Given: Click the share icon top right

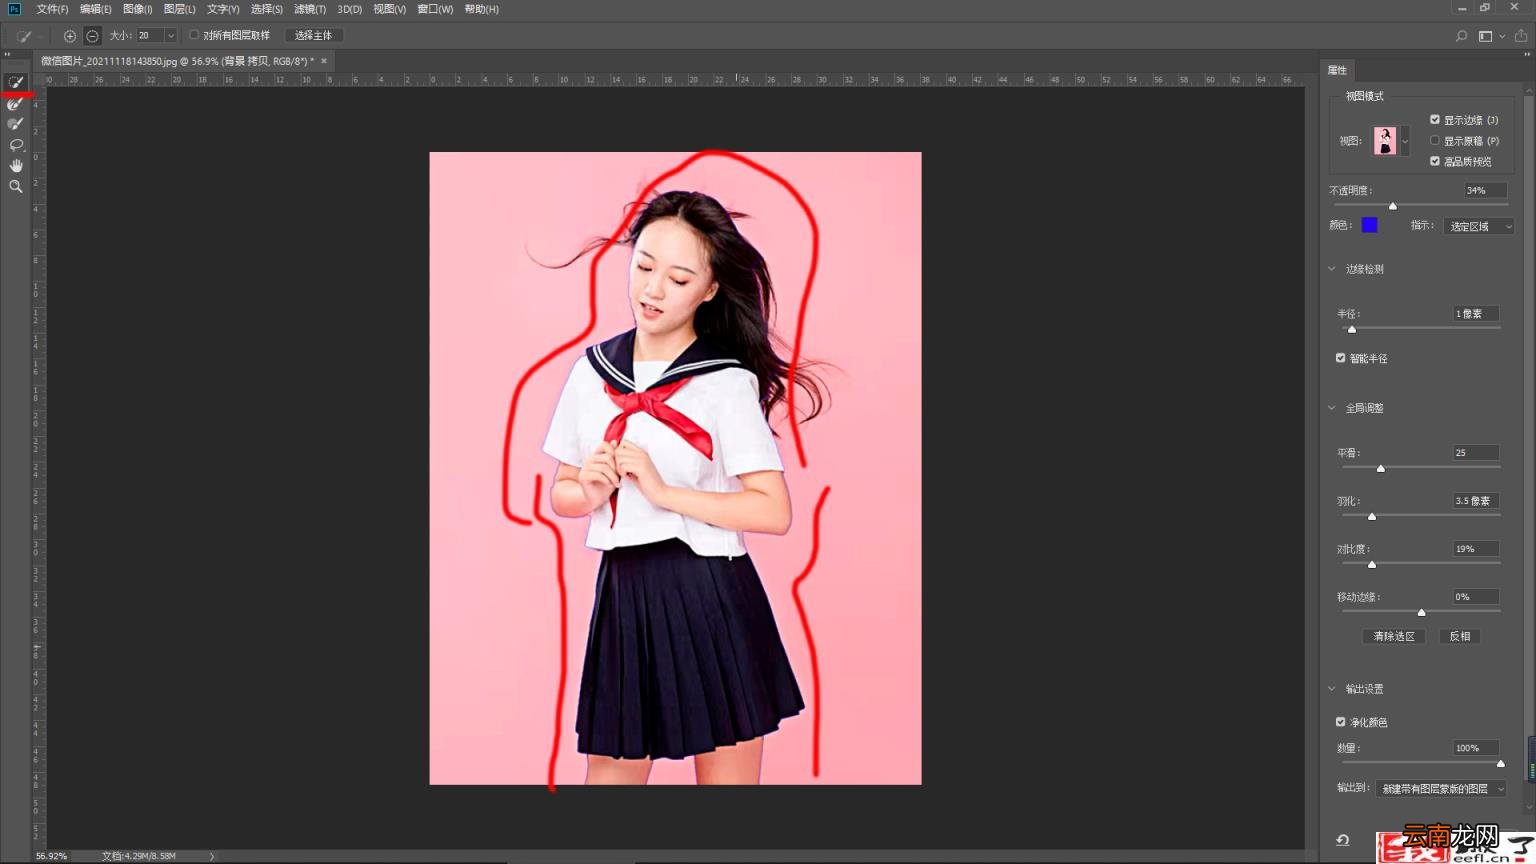Looking at the screenshot, I should [x=1521, y=36].
